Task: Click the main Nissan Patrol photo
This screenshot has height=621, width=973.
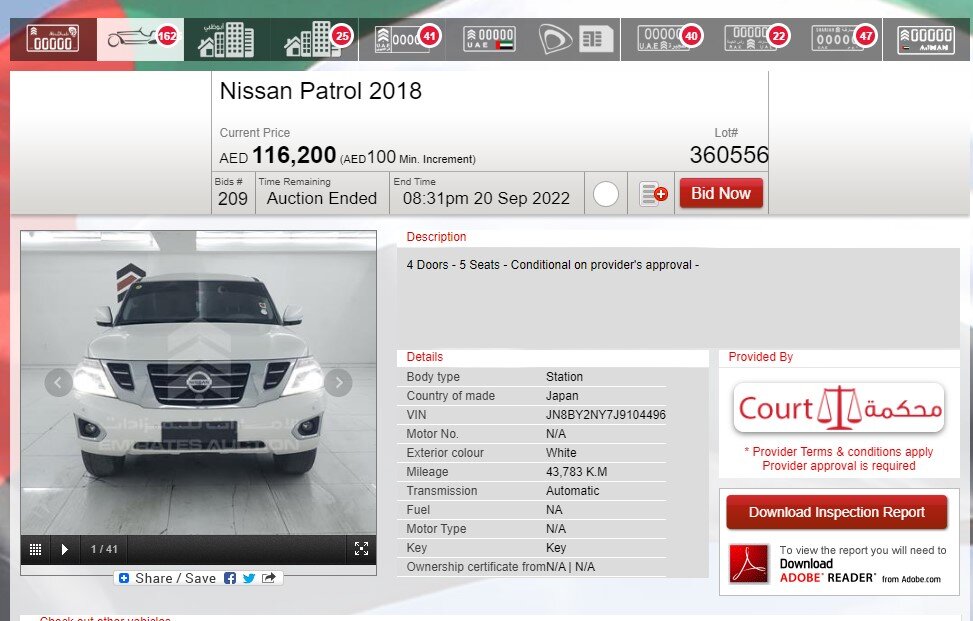Action: tap(199, 383)
